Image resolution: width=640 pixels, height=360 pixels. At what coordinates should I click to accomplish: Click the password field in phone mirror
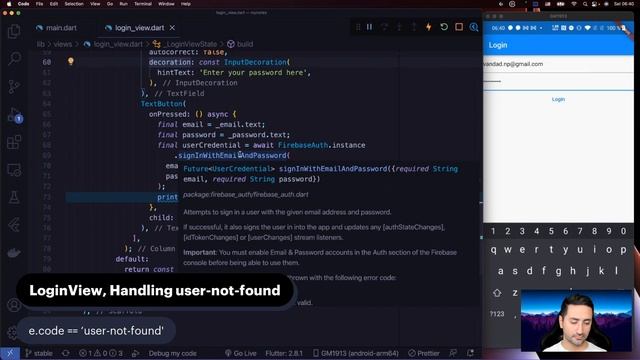coord(558,82)
